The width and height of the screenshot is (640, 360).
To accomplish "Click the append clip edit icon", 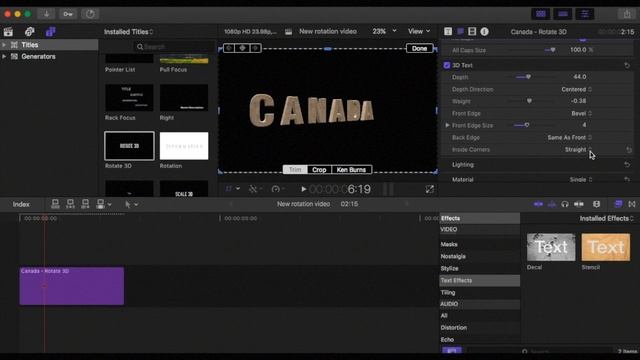I will pos(85,204).
